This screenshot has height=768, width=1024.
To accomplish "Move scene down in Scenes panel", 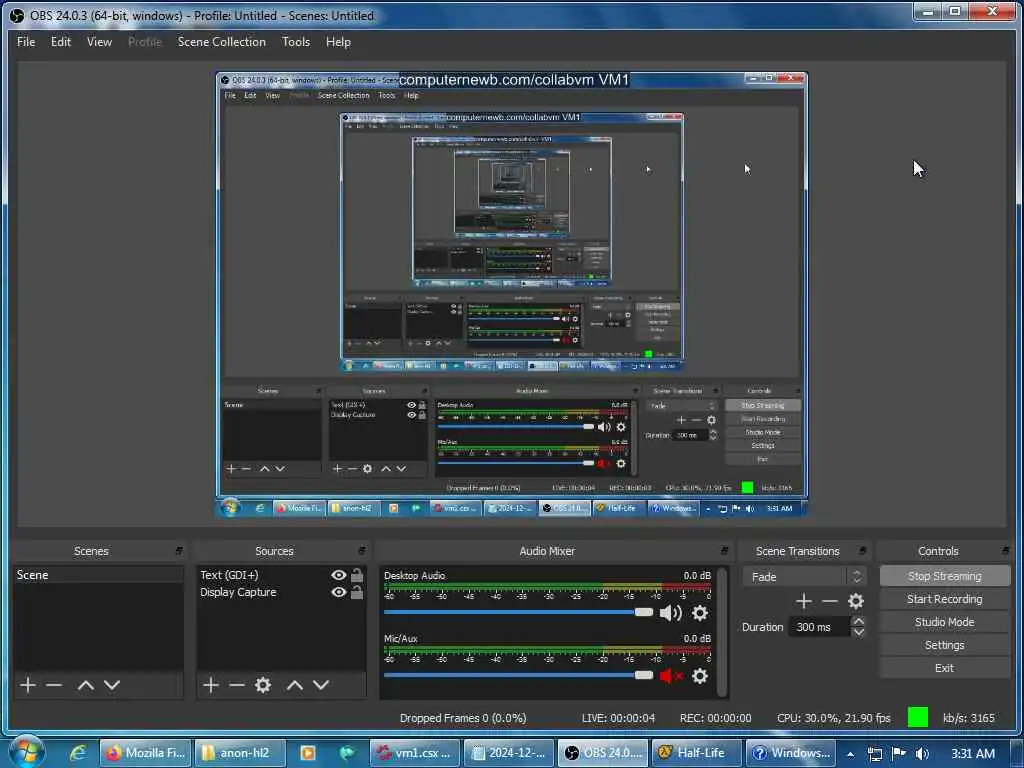I will pyautogui.click(x=112, y=685).
